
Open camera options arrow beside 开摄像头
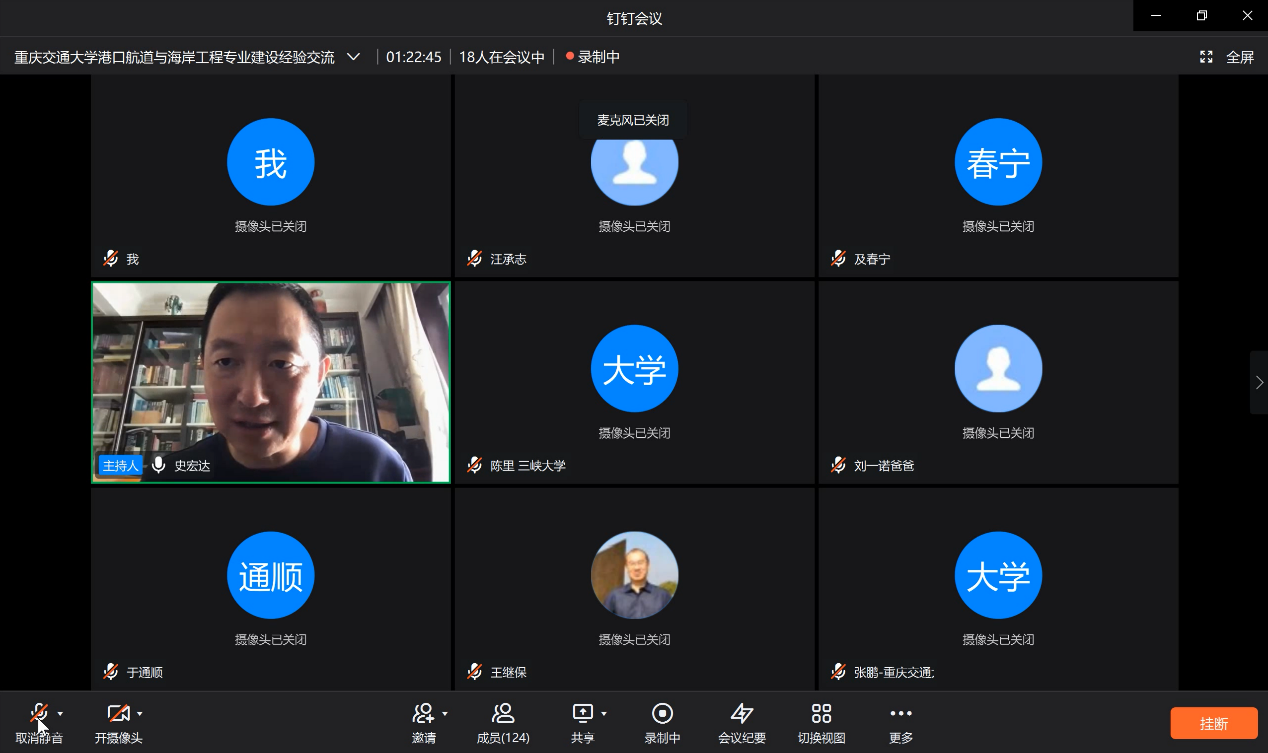pos(140,714)
